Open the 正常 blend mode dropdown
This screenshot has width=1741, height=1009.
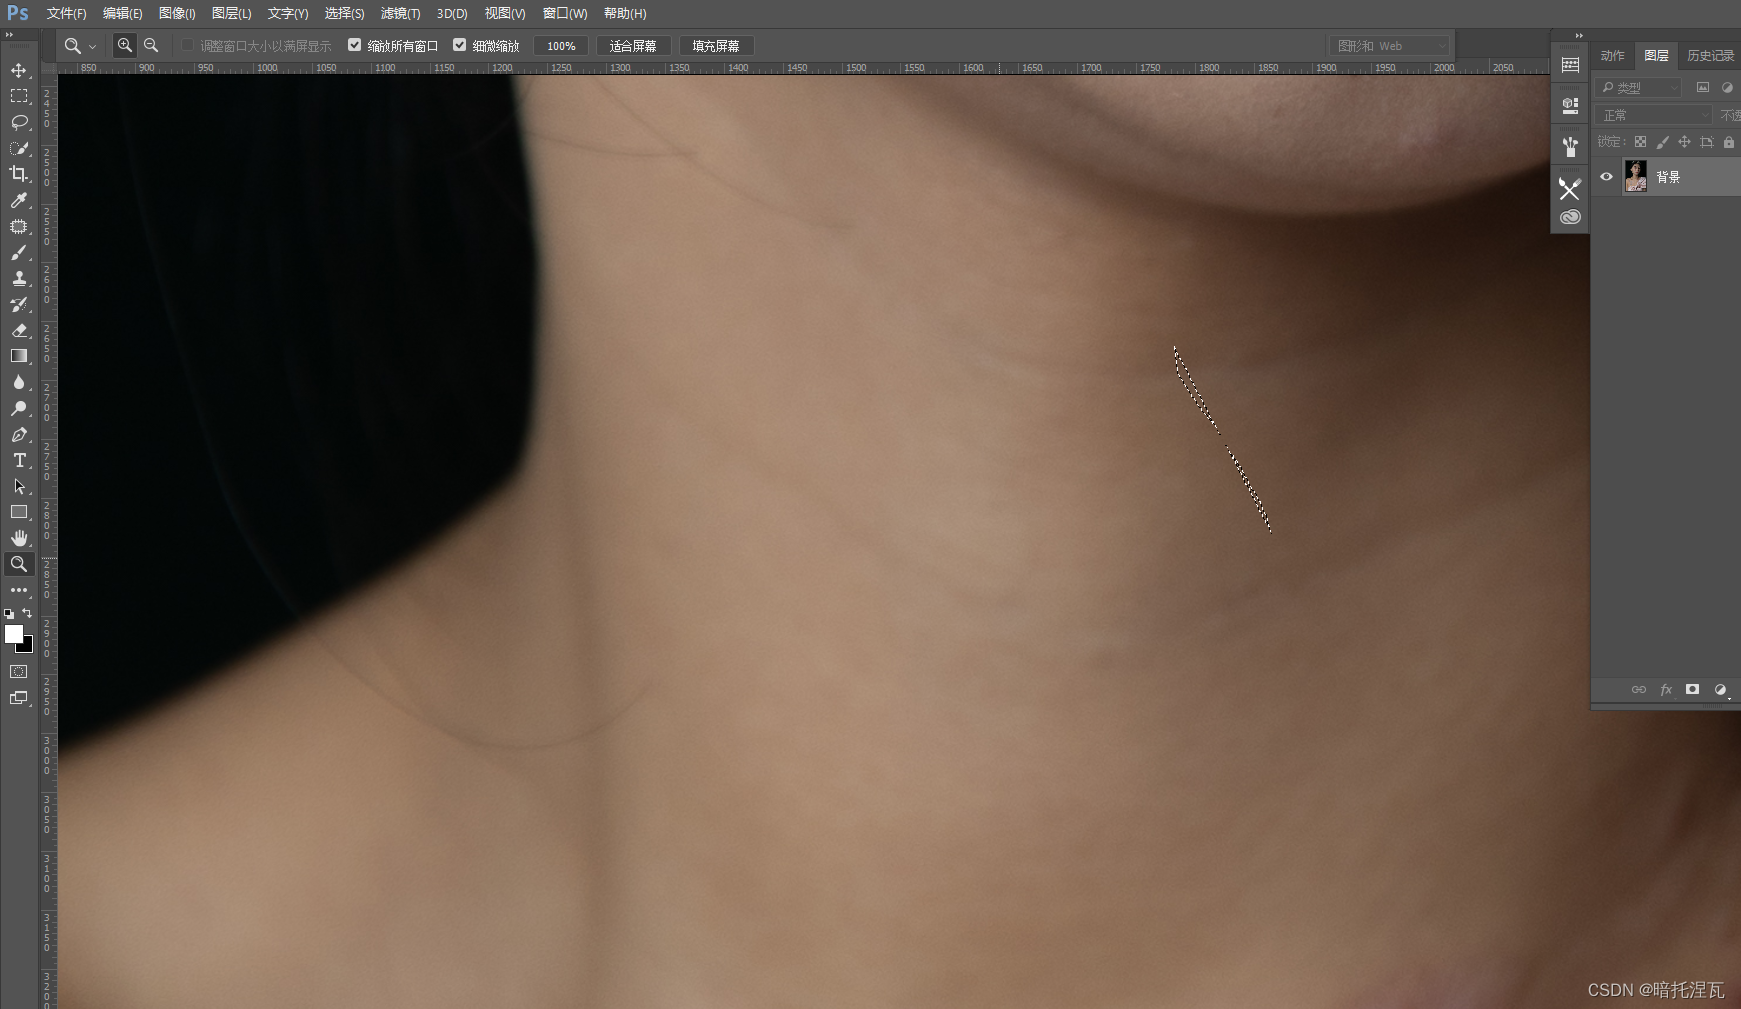coord(1653,115)
